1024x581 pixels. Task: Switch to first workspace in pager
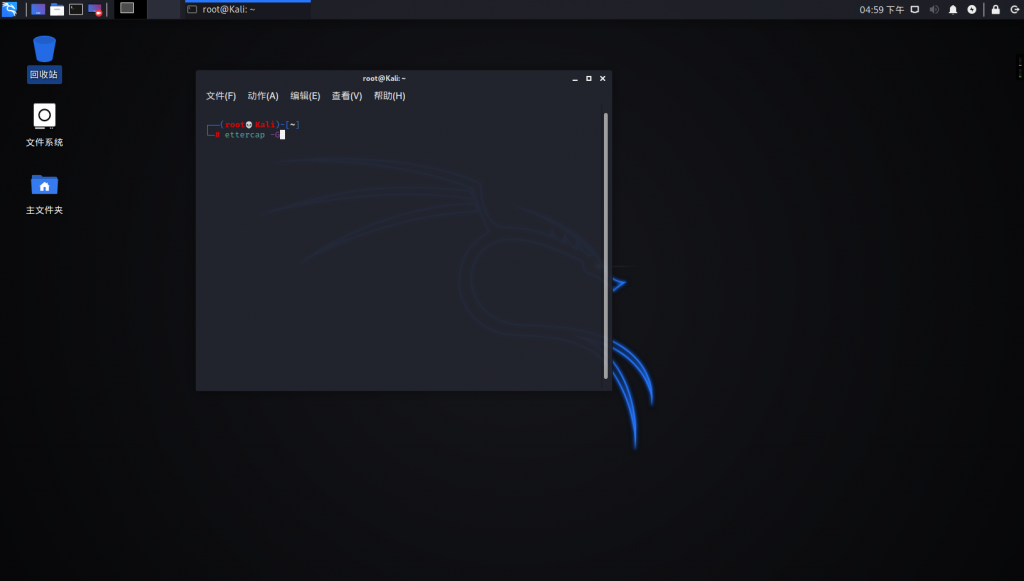click(130, 9)
